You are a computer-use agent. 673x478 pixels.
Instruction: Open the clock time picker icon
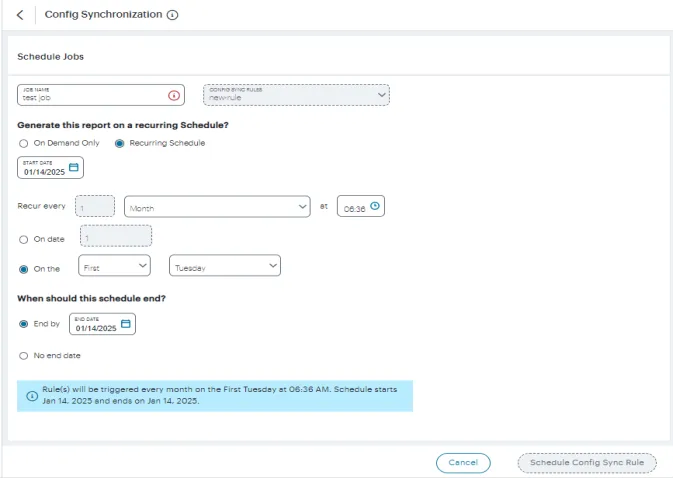tap(375, 206)
